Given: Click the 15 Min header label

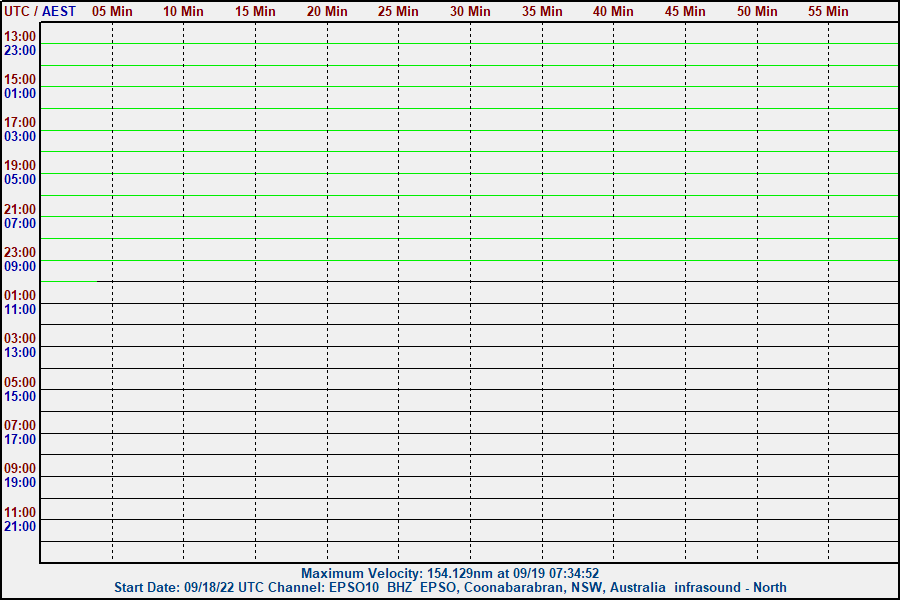Looking at the screenshot, I should click(x=255, y=11).
